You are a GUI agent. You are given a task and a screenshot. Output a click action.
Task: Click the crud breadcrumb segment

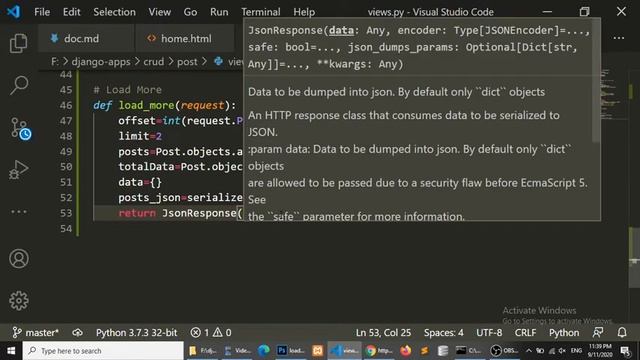coord(153,62)
